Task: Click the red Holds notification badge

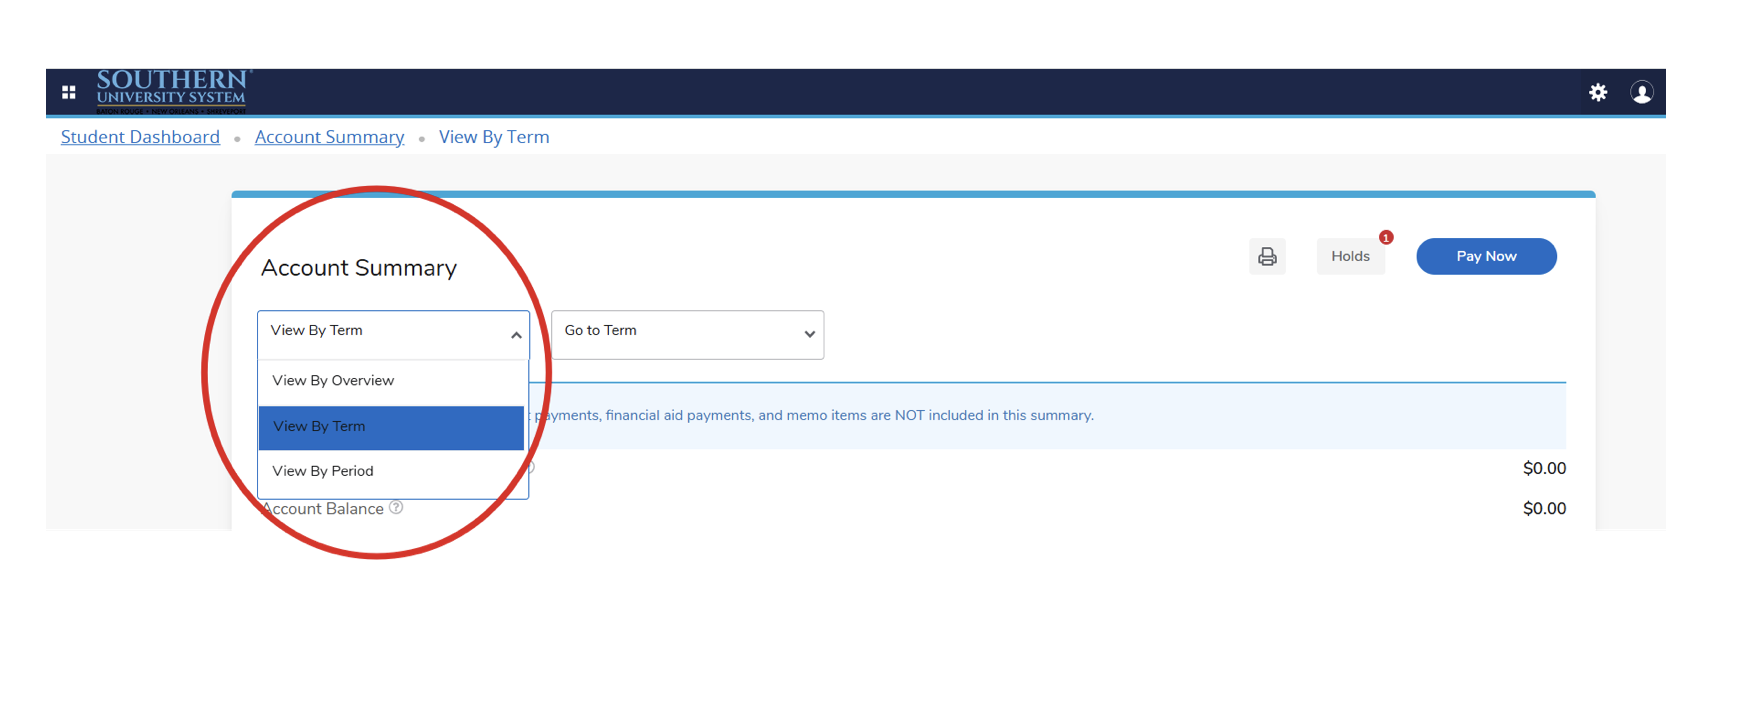Action: tap(1386, 238)
